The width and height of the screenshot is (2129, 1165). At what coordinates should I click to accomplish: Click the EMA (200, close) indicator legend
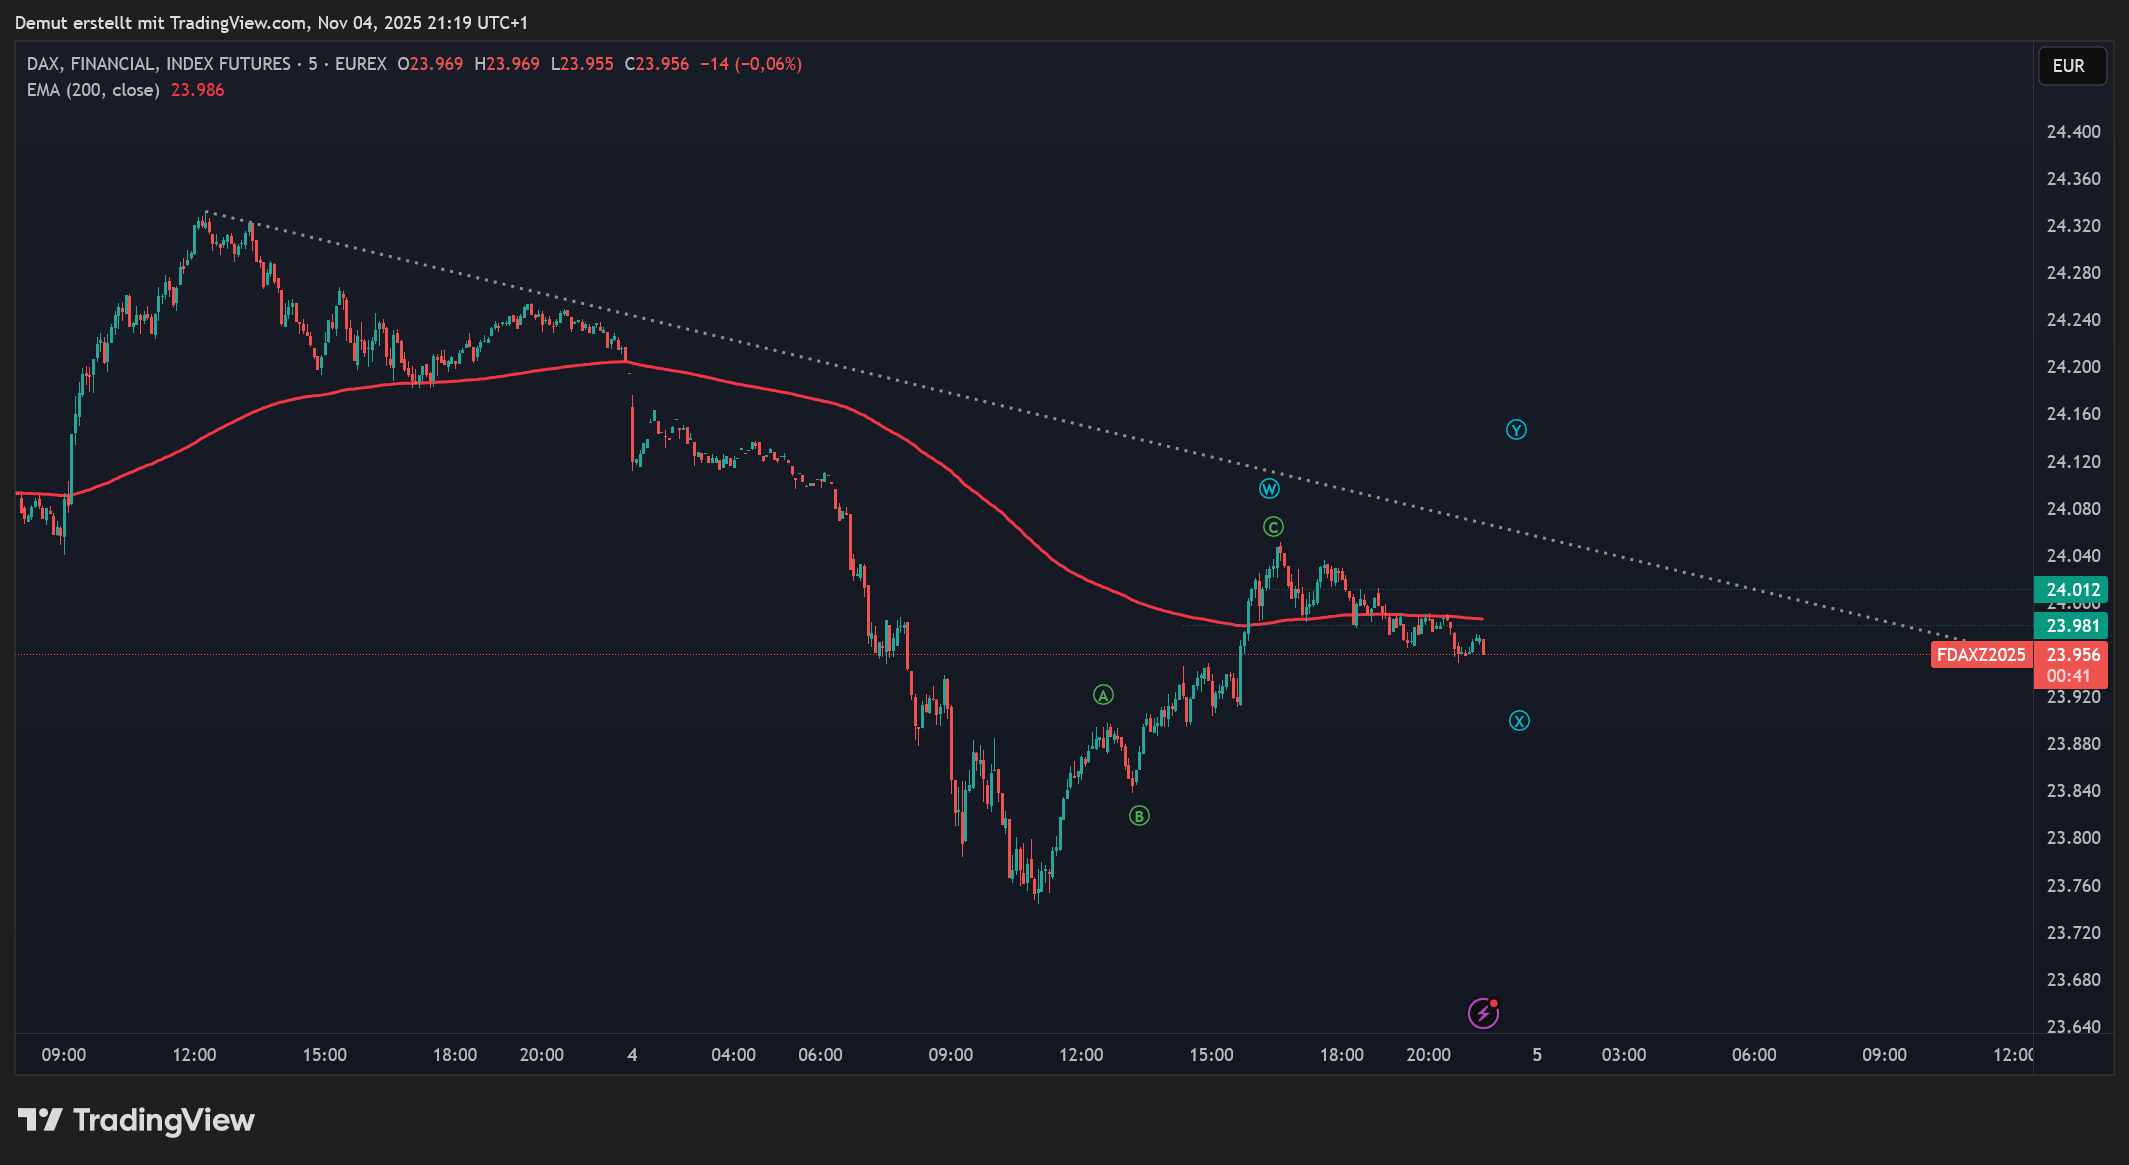[x=93, y=90]
